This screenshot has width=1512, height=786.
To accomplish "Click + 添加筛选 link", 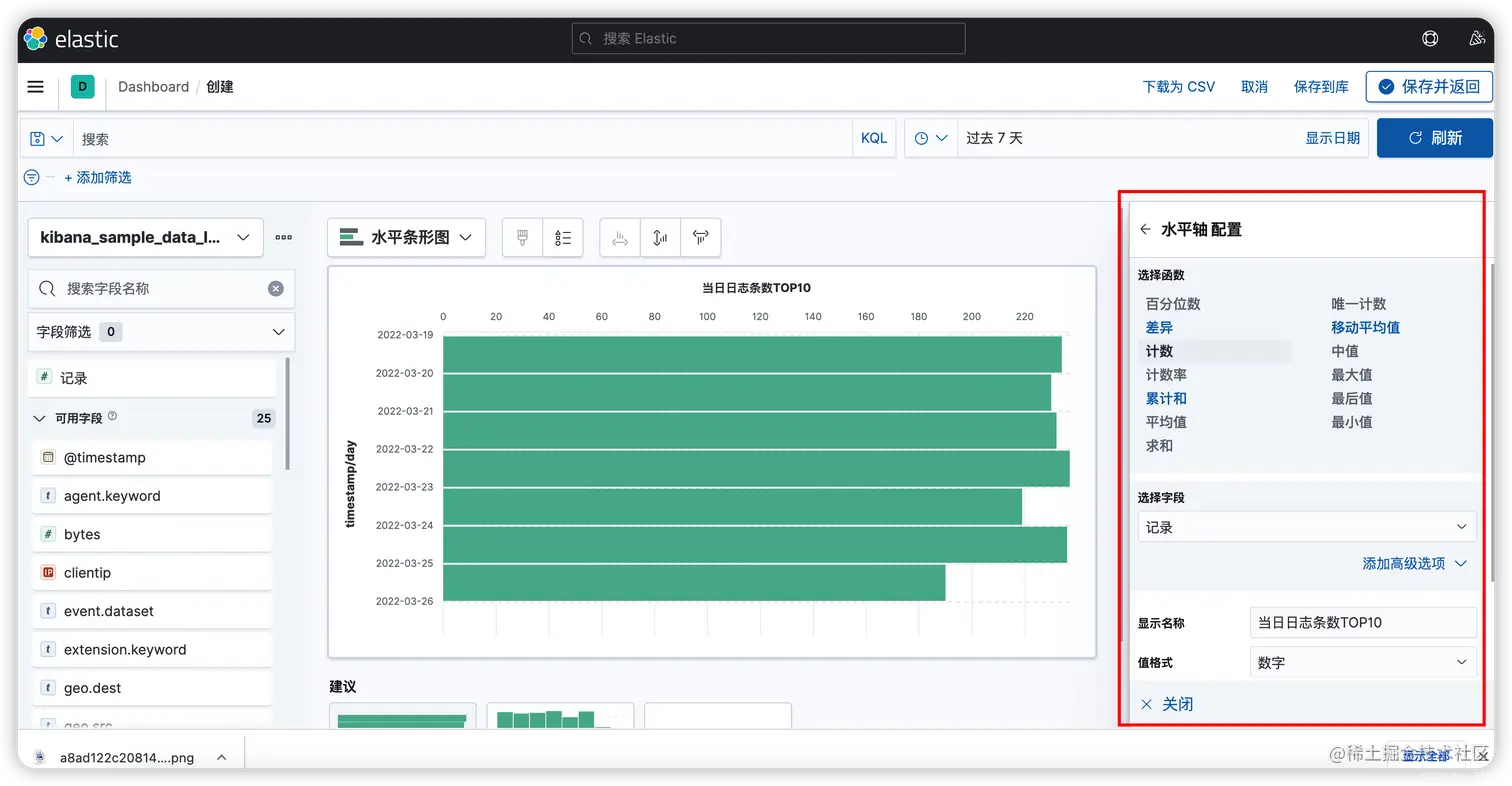I will coord(98,177).
